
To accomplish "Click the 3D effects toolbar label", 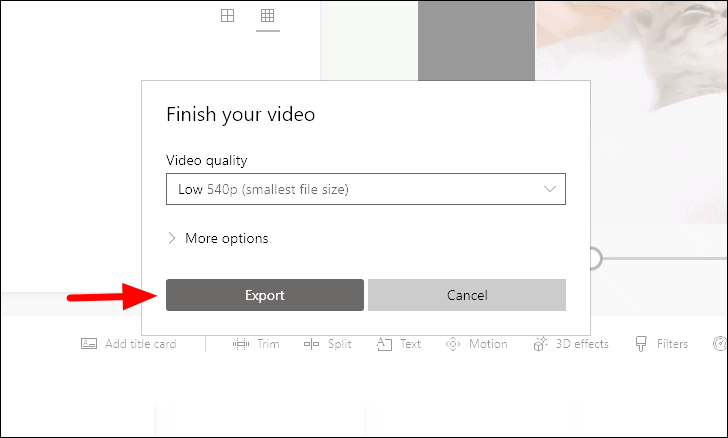I will (x=582, y=344).
